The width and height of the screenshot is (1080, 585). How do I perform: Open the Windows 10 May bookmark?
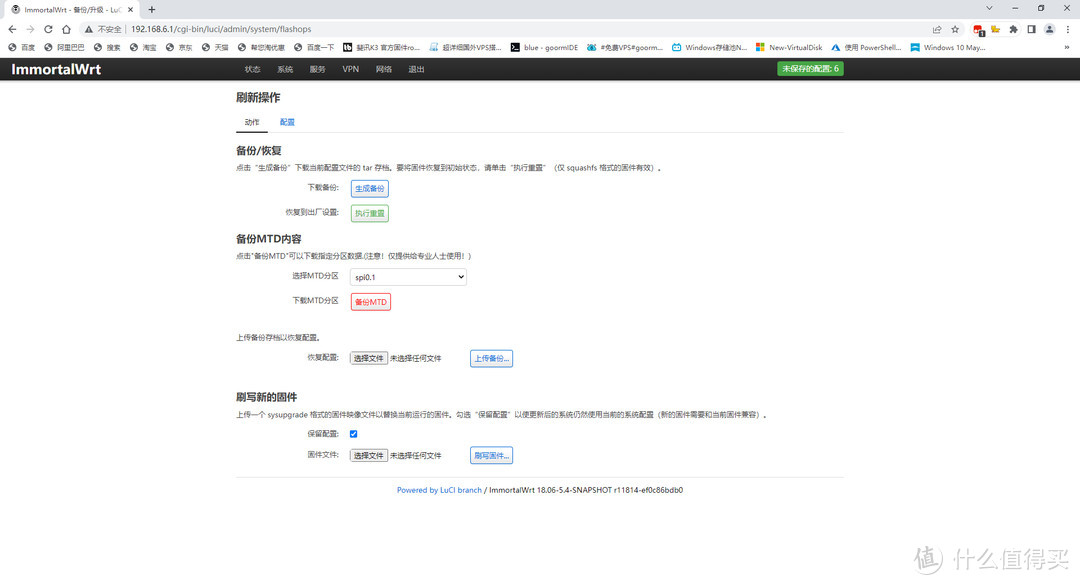pos(948,48)
